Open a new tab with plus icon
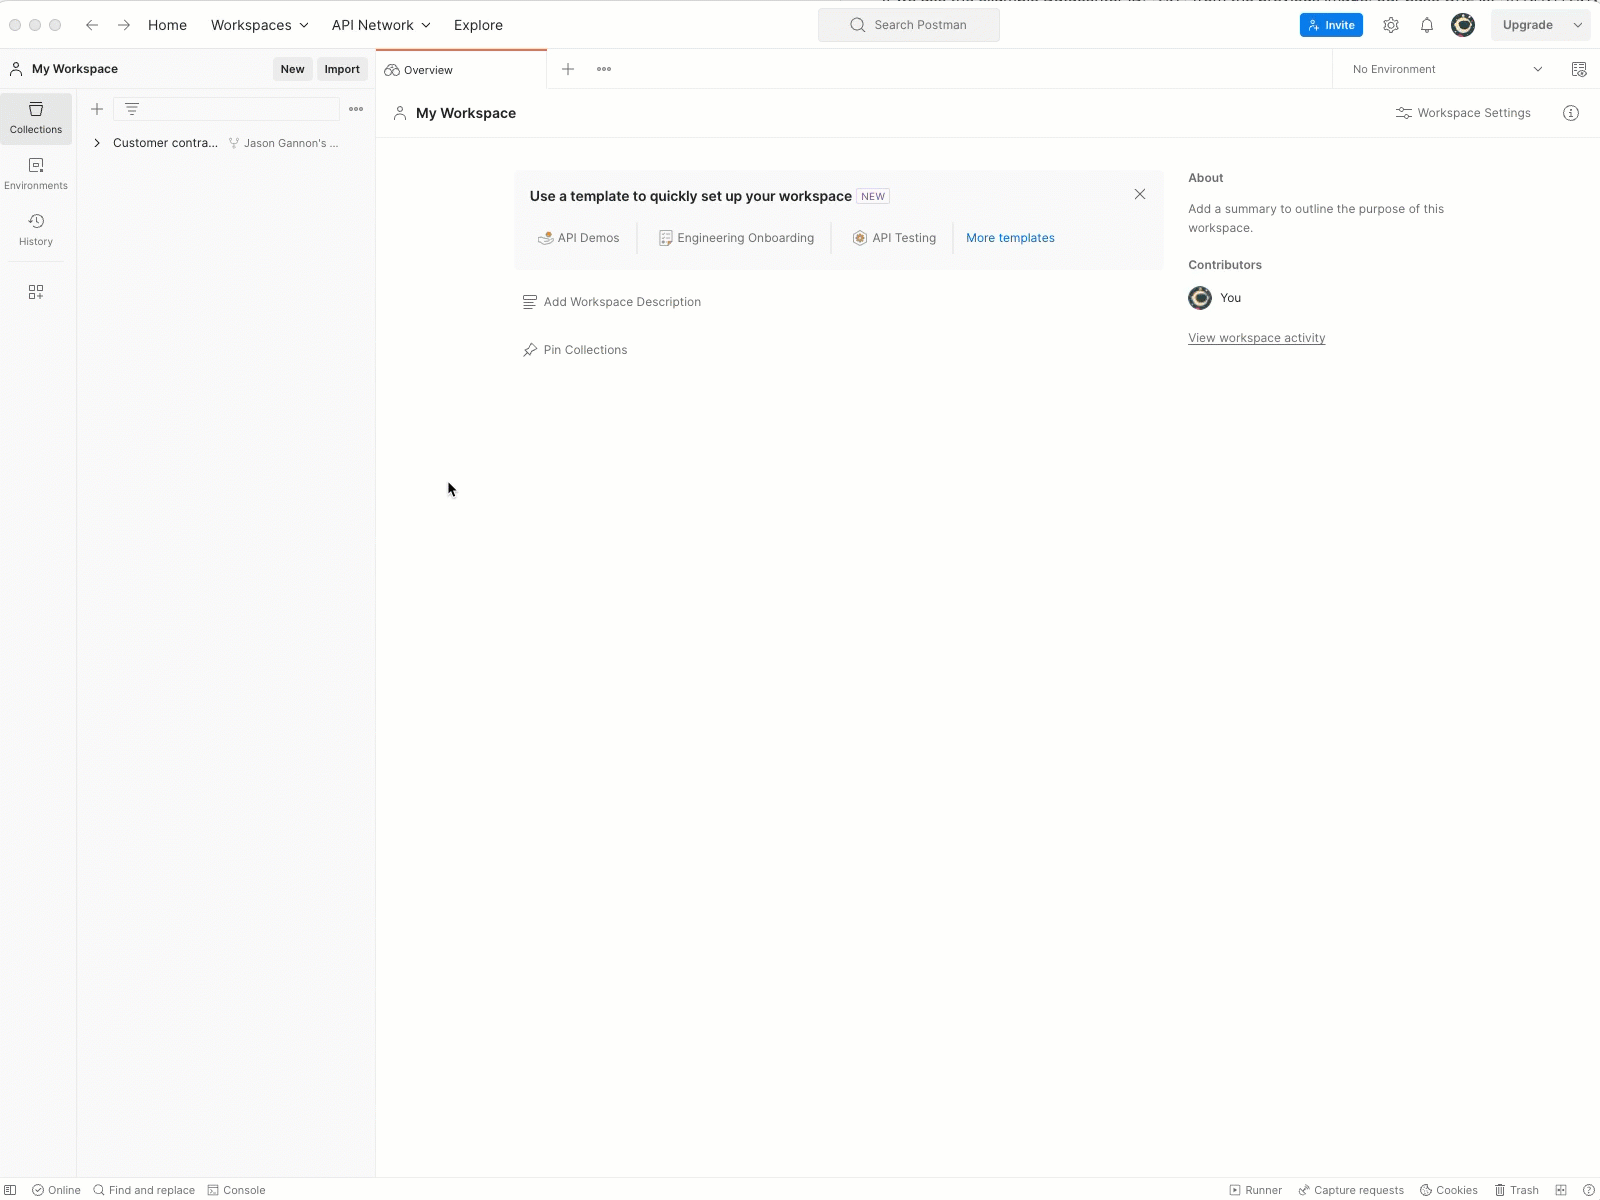 [568, 69]
